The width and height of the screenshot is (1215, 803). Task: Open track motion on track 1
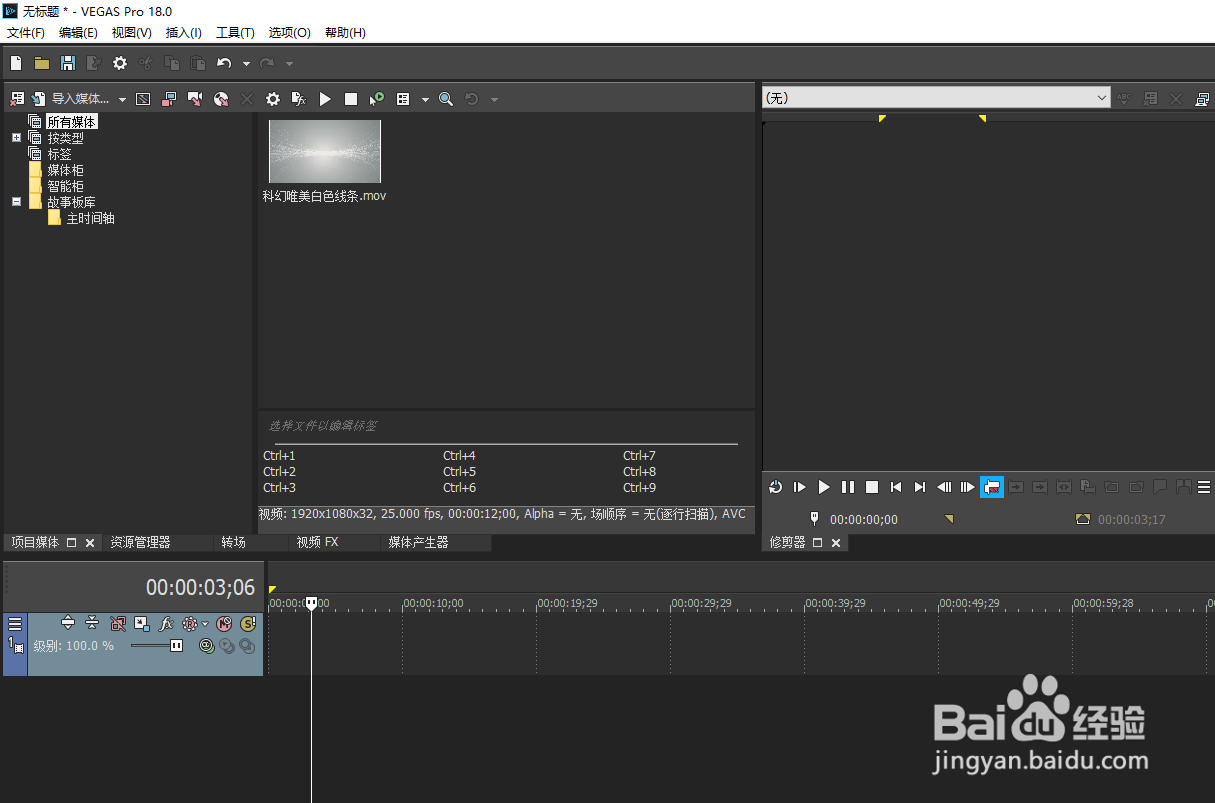point(142,623)
